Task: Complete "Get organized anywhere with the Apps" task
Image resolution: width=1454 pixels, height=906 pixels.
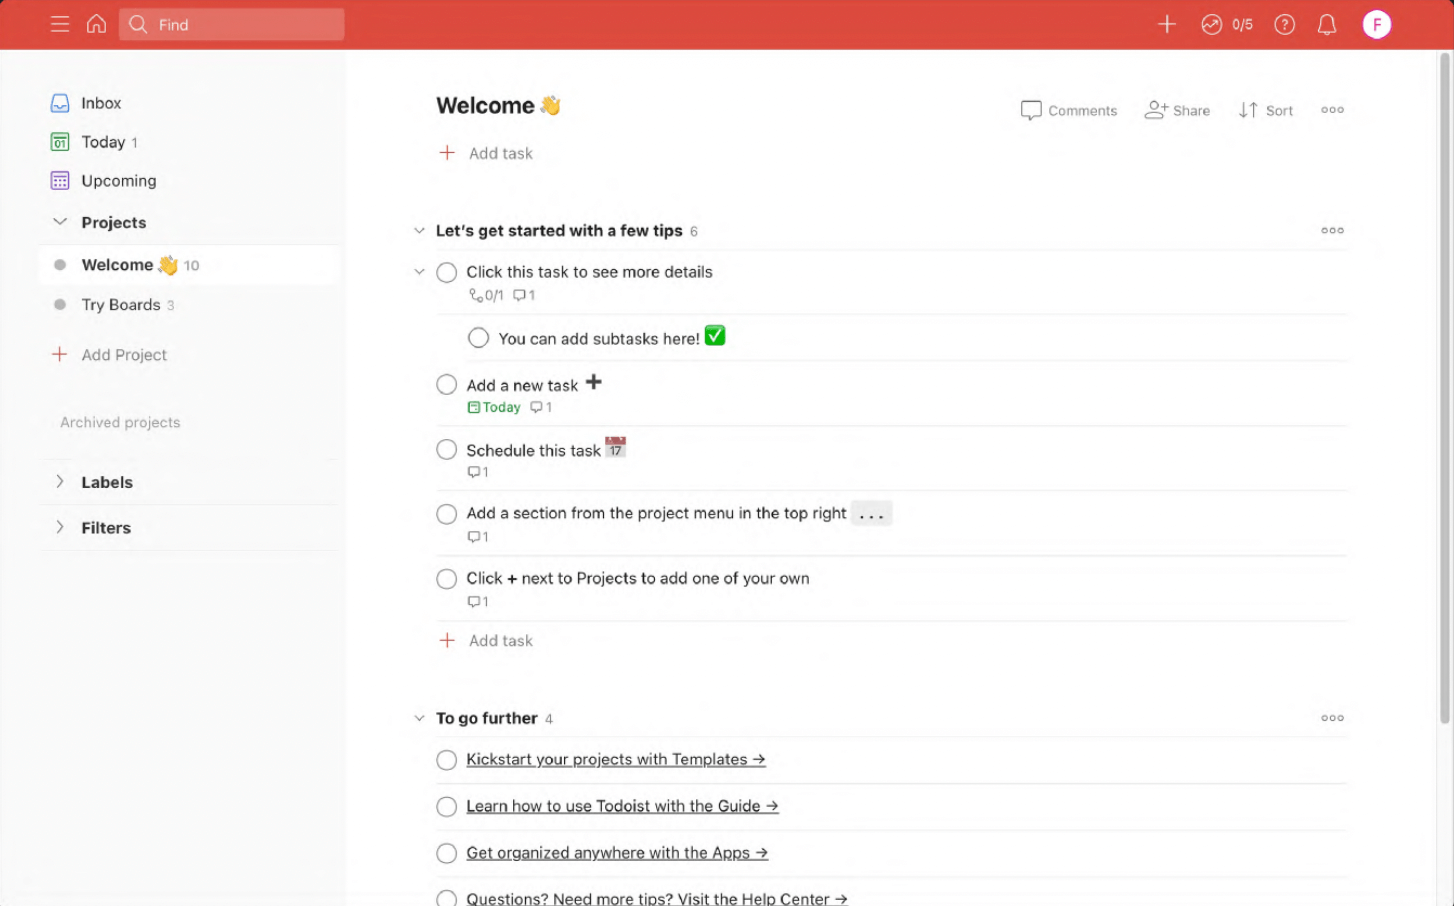Action: [x=447, y=853]
